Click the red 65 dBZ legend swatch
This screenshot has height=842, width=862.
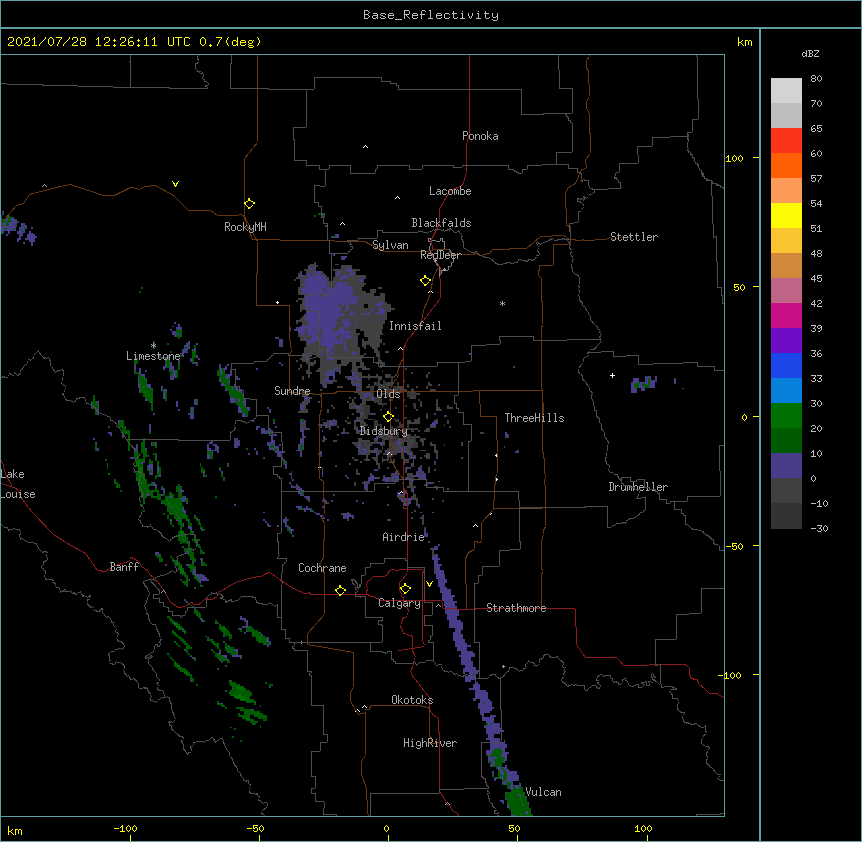click(x=786, y=140)
